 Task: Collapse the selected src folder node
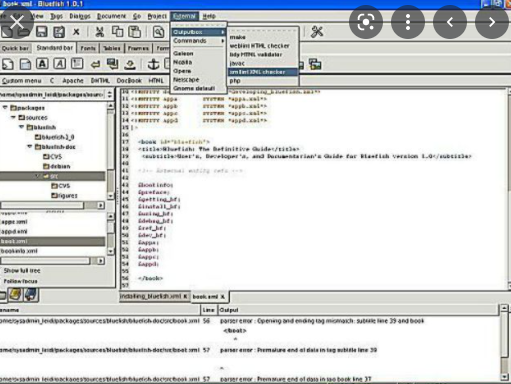click(x=38, y=176)
